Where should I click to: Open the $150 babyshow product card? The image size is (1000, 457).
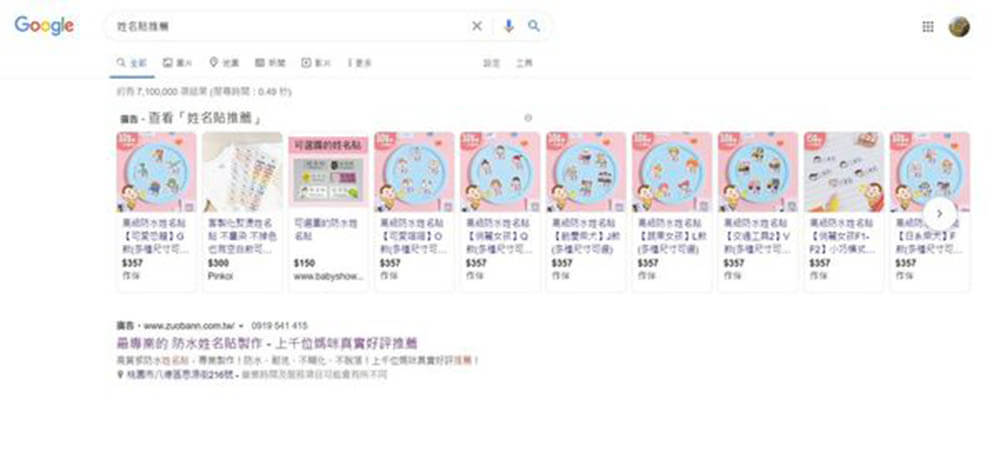pyautogui.click(x=328, y=212)
